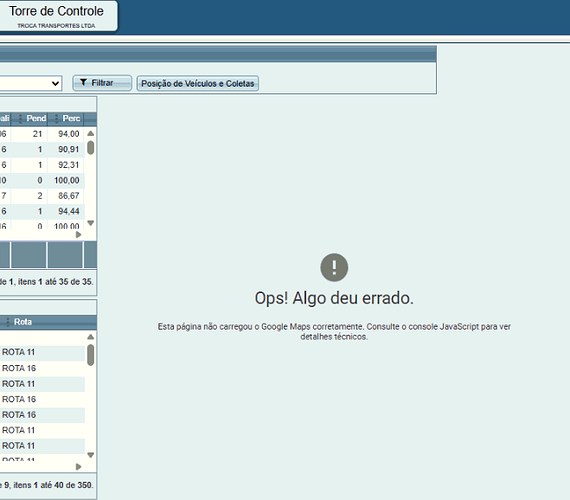
Task: Click TROCA TRANSPORTES LTDA subtitle
Action: tap(56, 26)
